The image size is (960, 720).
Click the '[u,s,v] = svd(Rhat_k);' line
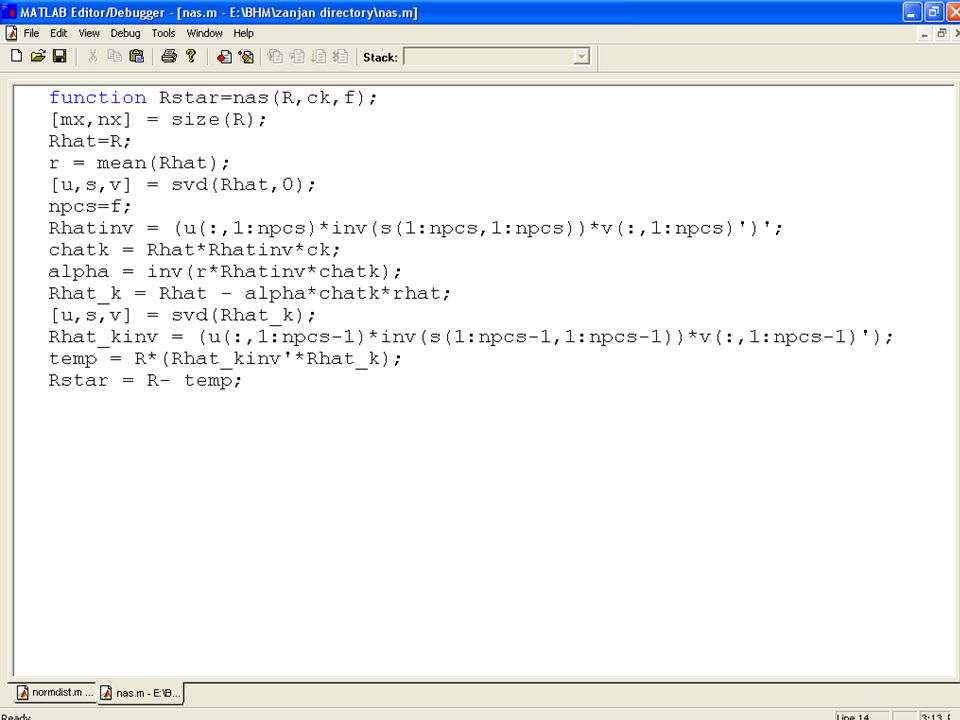click(x=182, y=315)
